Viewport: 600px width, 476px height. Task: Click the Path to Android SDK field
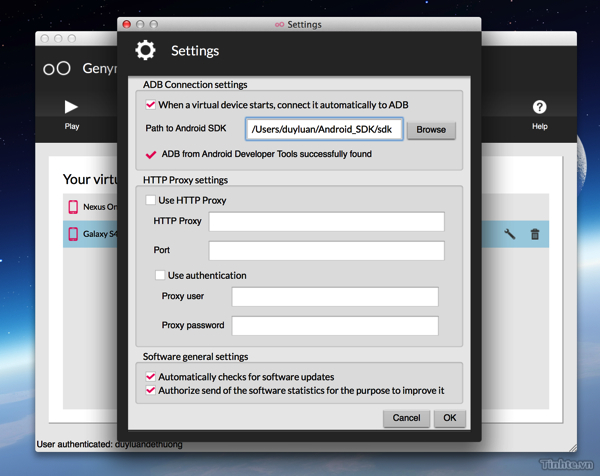(x=324, y=129)
